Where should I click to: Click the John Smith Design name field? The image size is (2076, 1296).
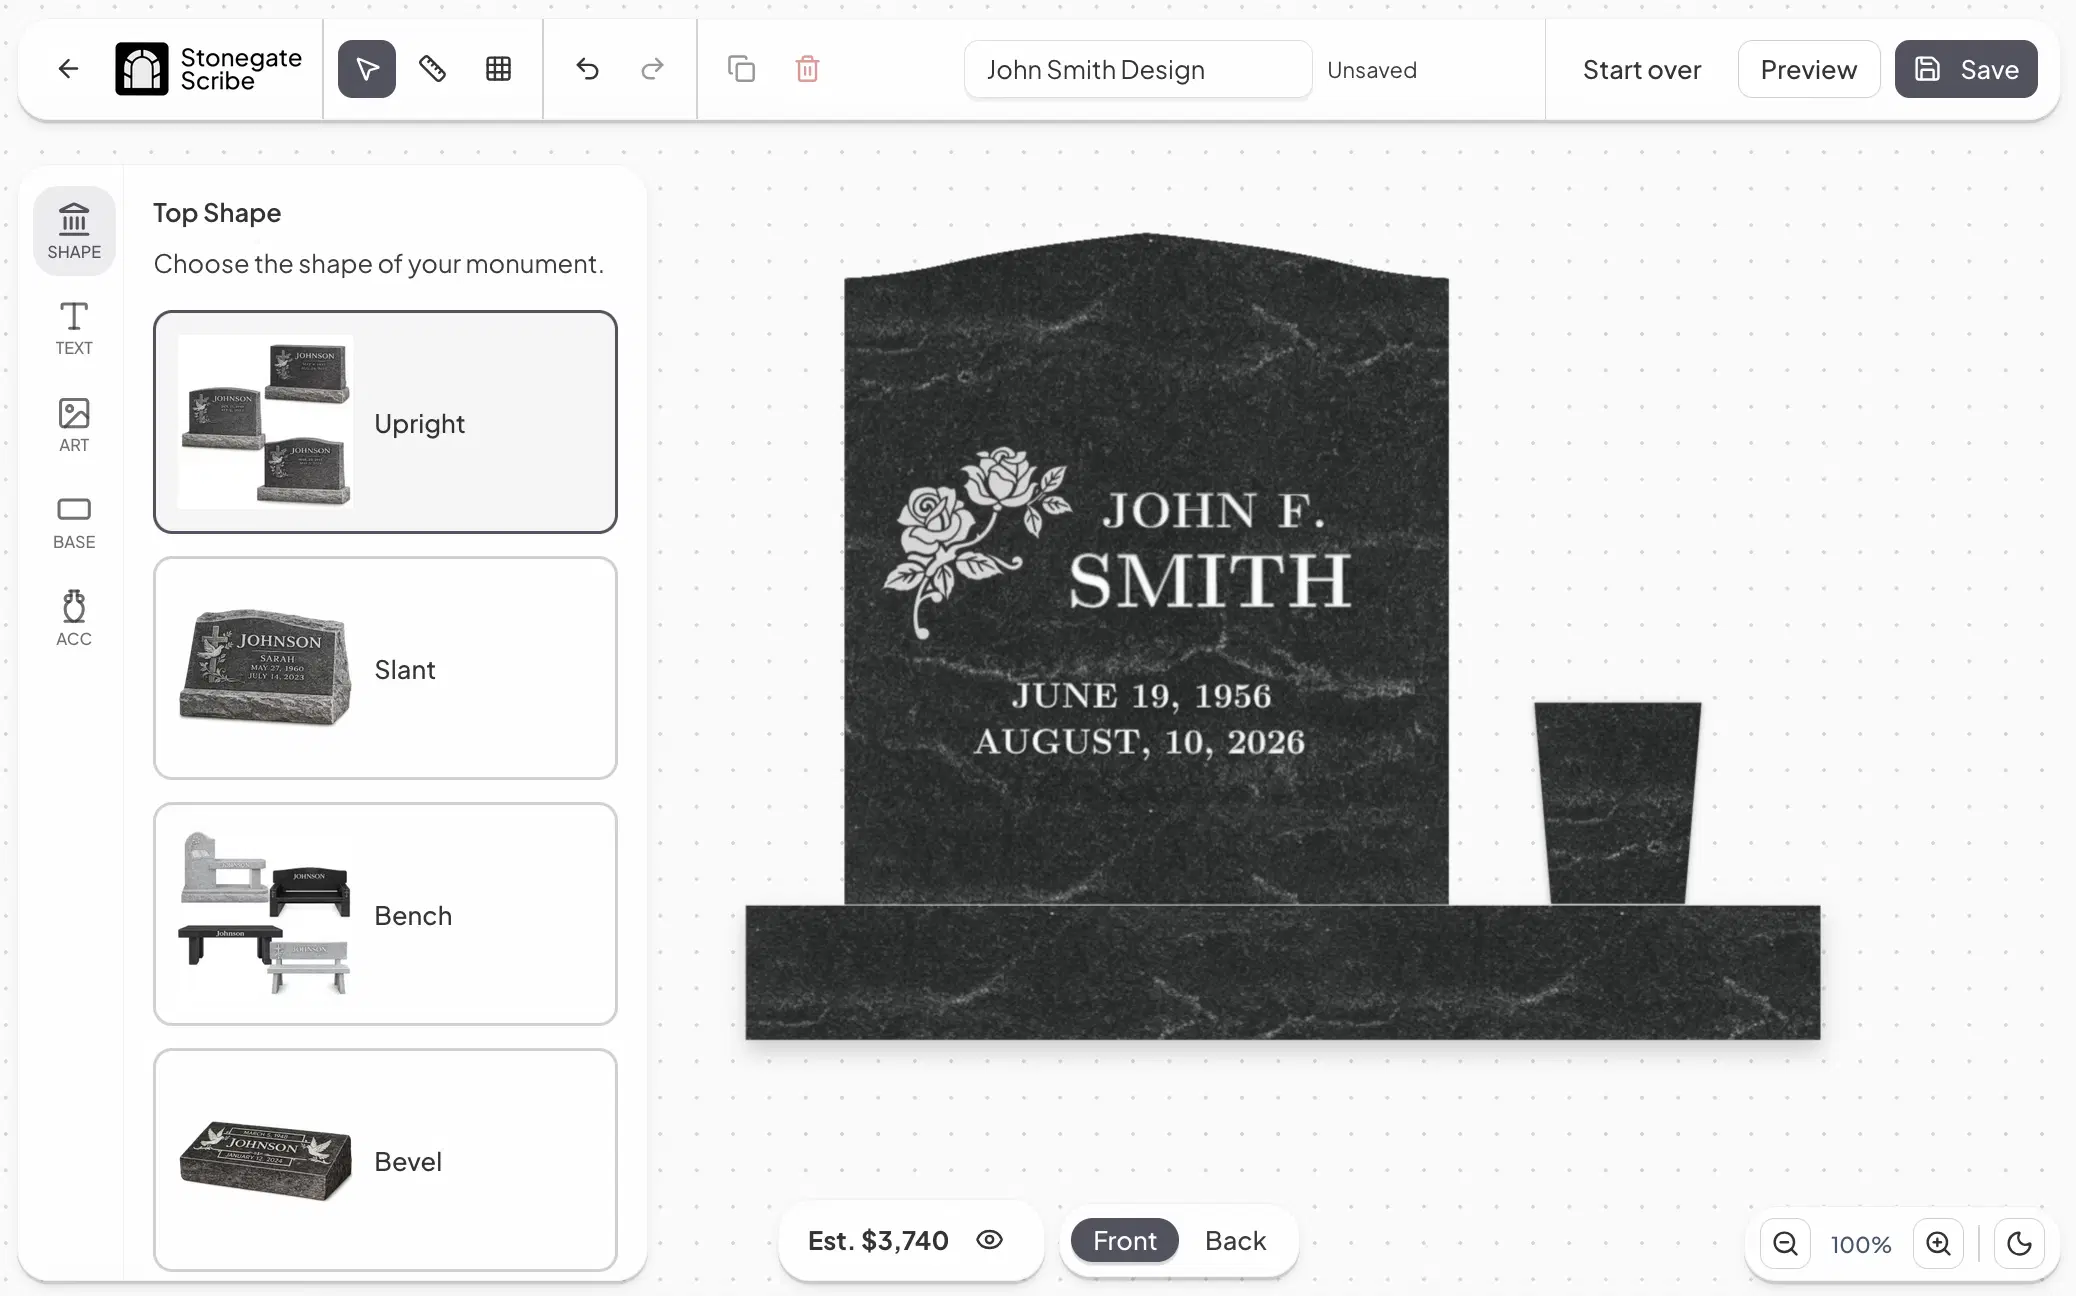[x=1137, y=69]
